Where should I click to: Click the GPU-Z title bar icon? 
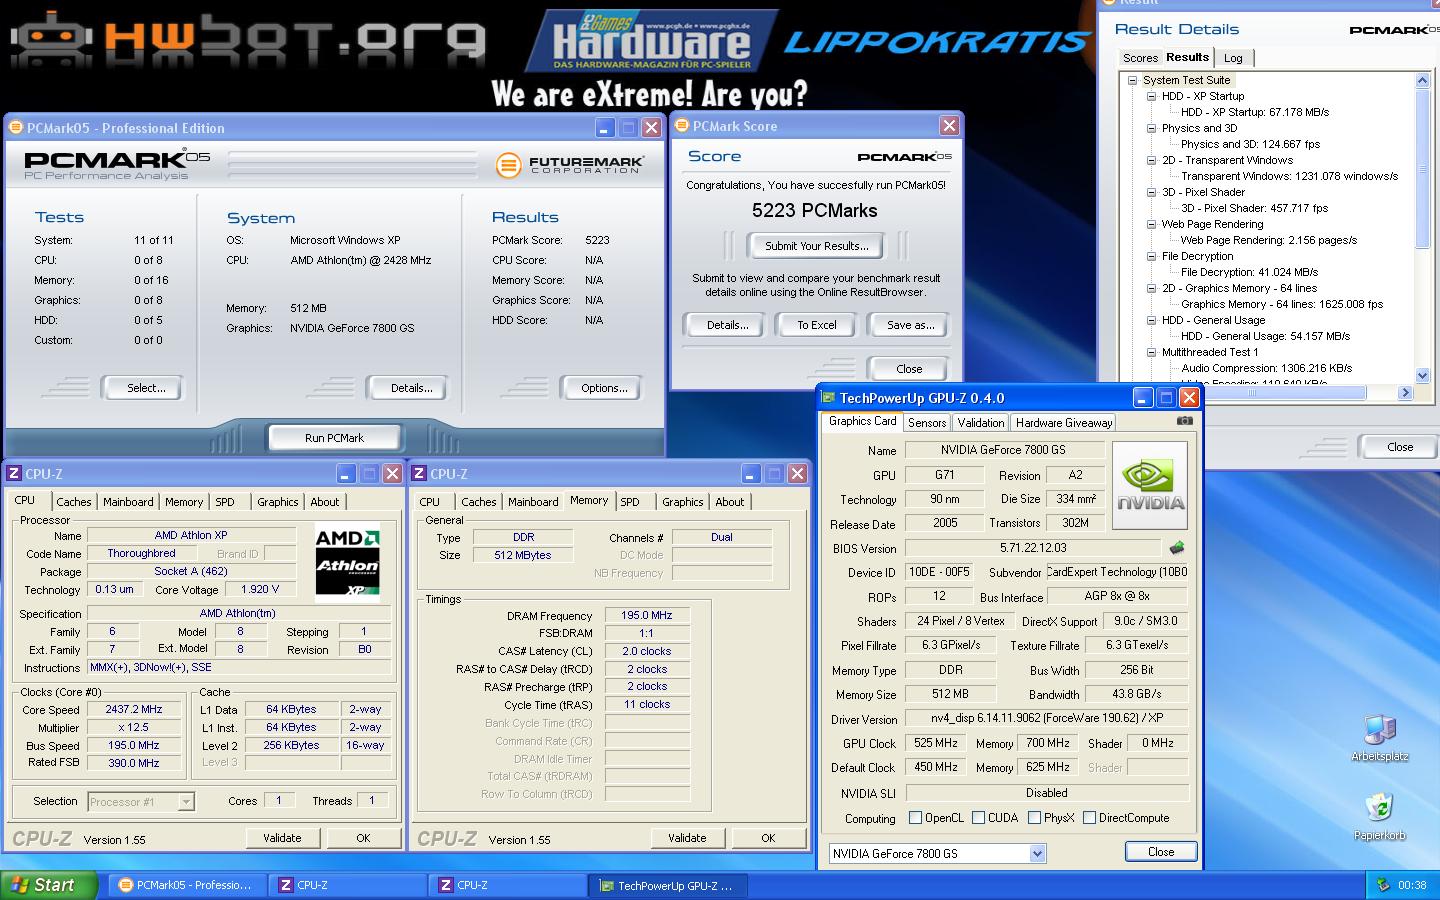tap(828, 398)
